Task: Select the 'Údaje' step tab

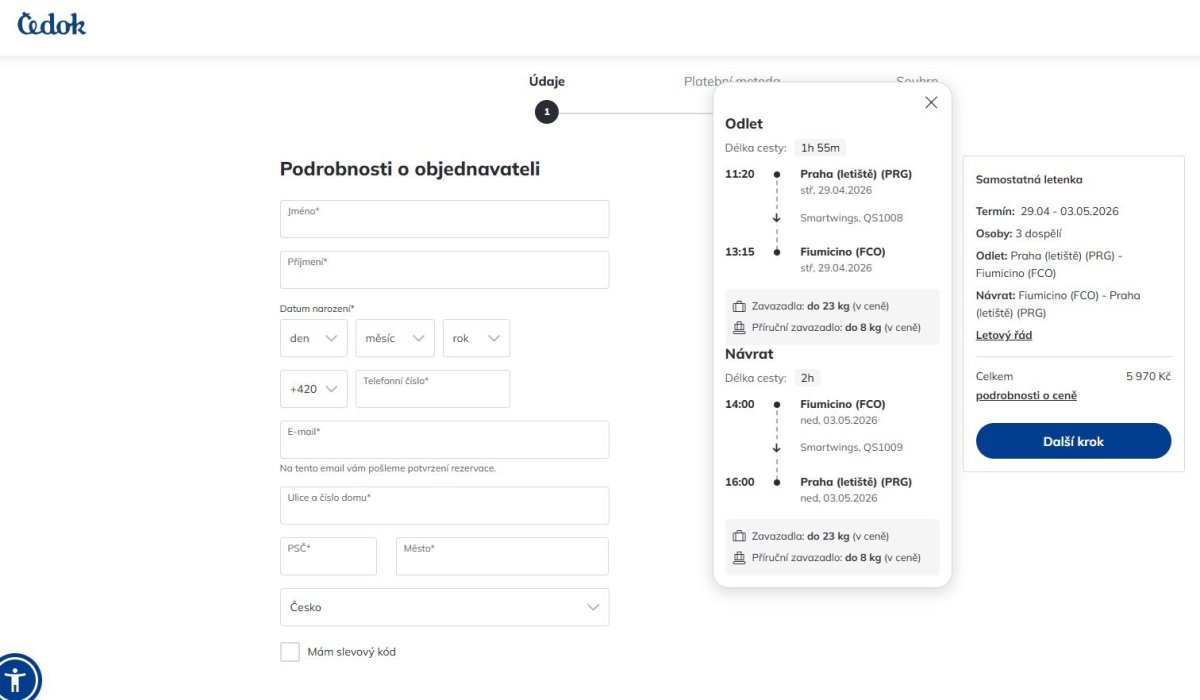Action: coord(546,82)
